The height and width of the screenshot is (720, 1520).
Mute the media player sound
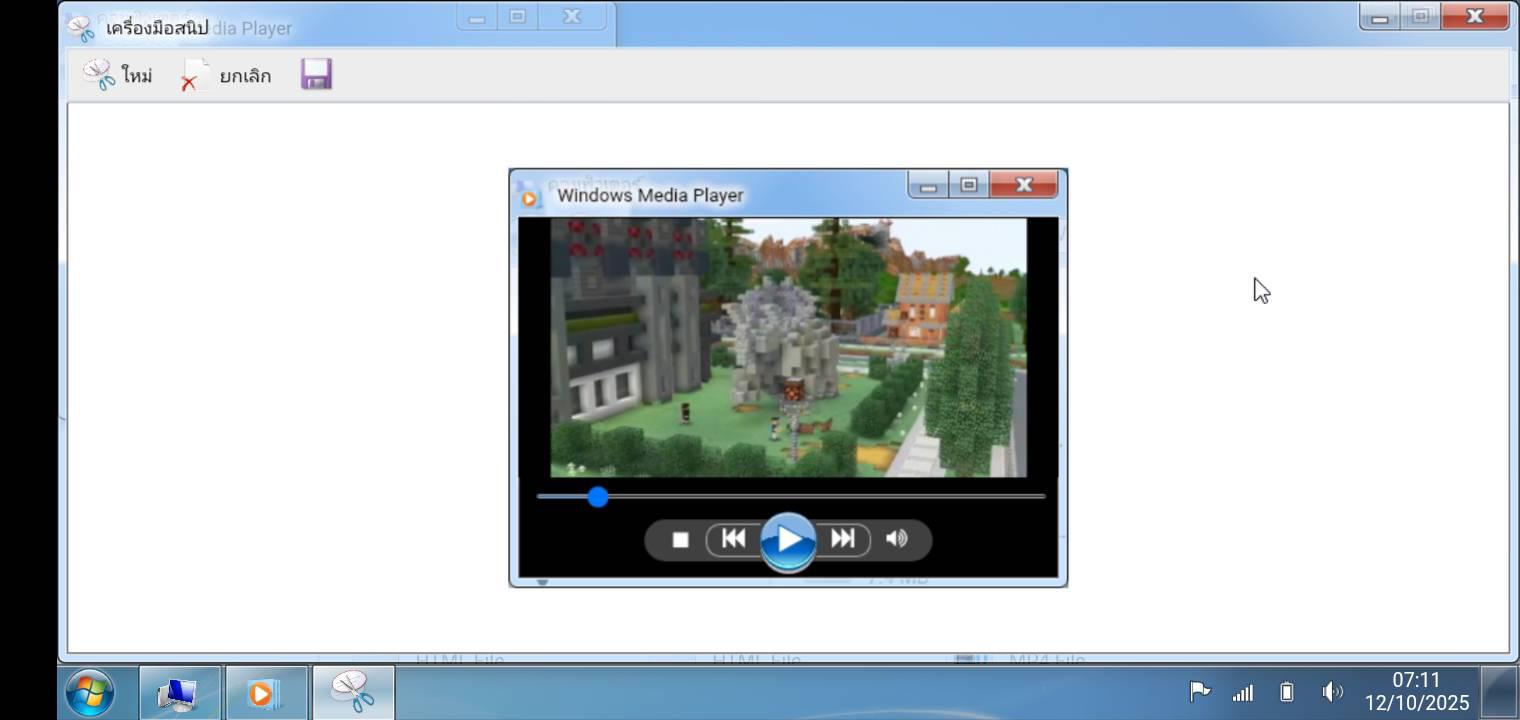[x=897, y=539]
